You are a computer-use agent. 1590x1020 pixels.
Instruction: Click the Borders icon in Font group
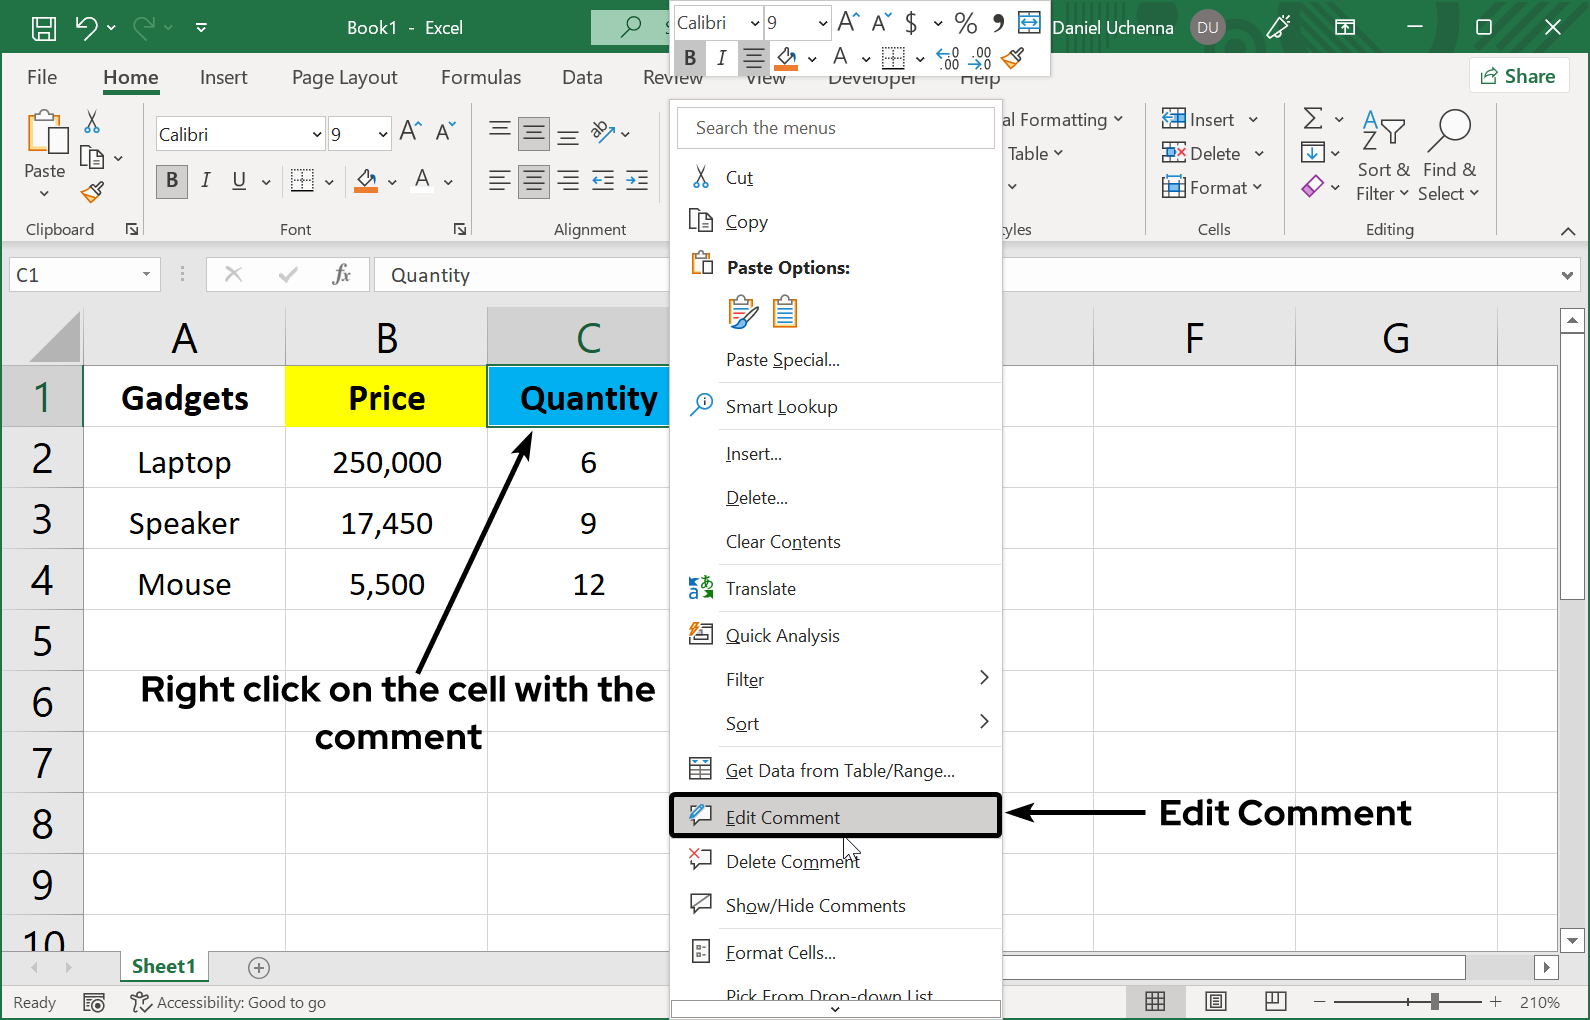(x=302, y=181)
